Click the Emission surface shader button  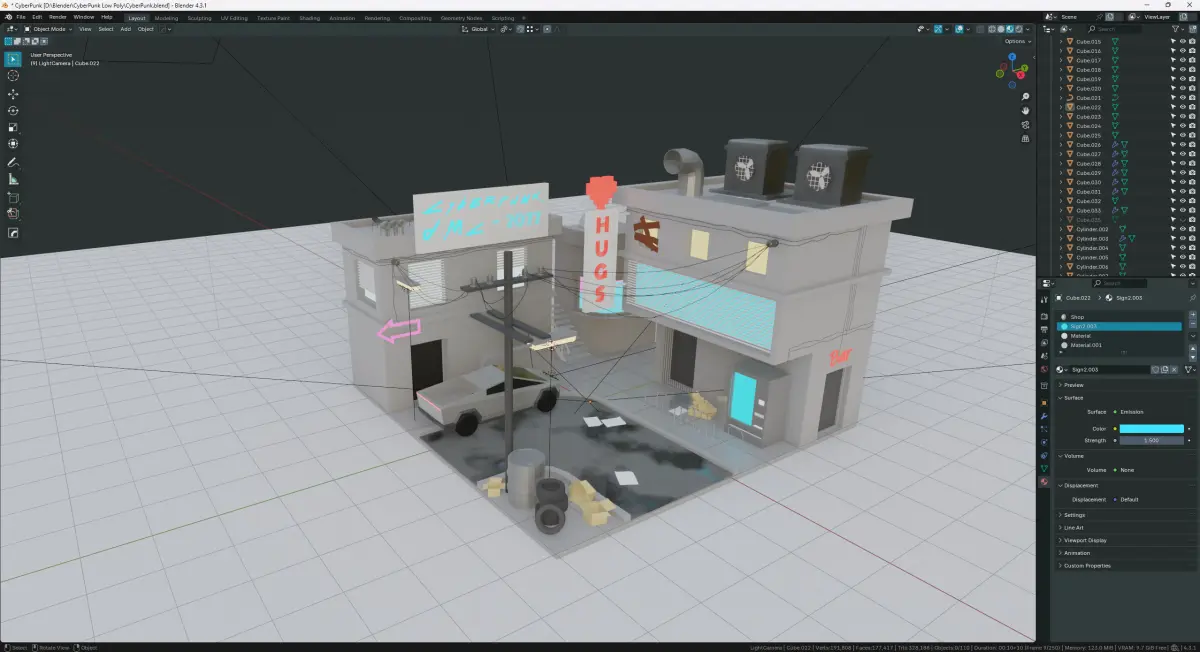click(1152, 411)
